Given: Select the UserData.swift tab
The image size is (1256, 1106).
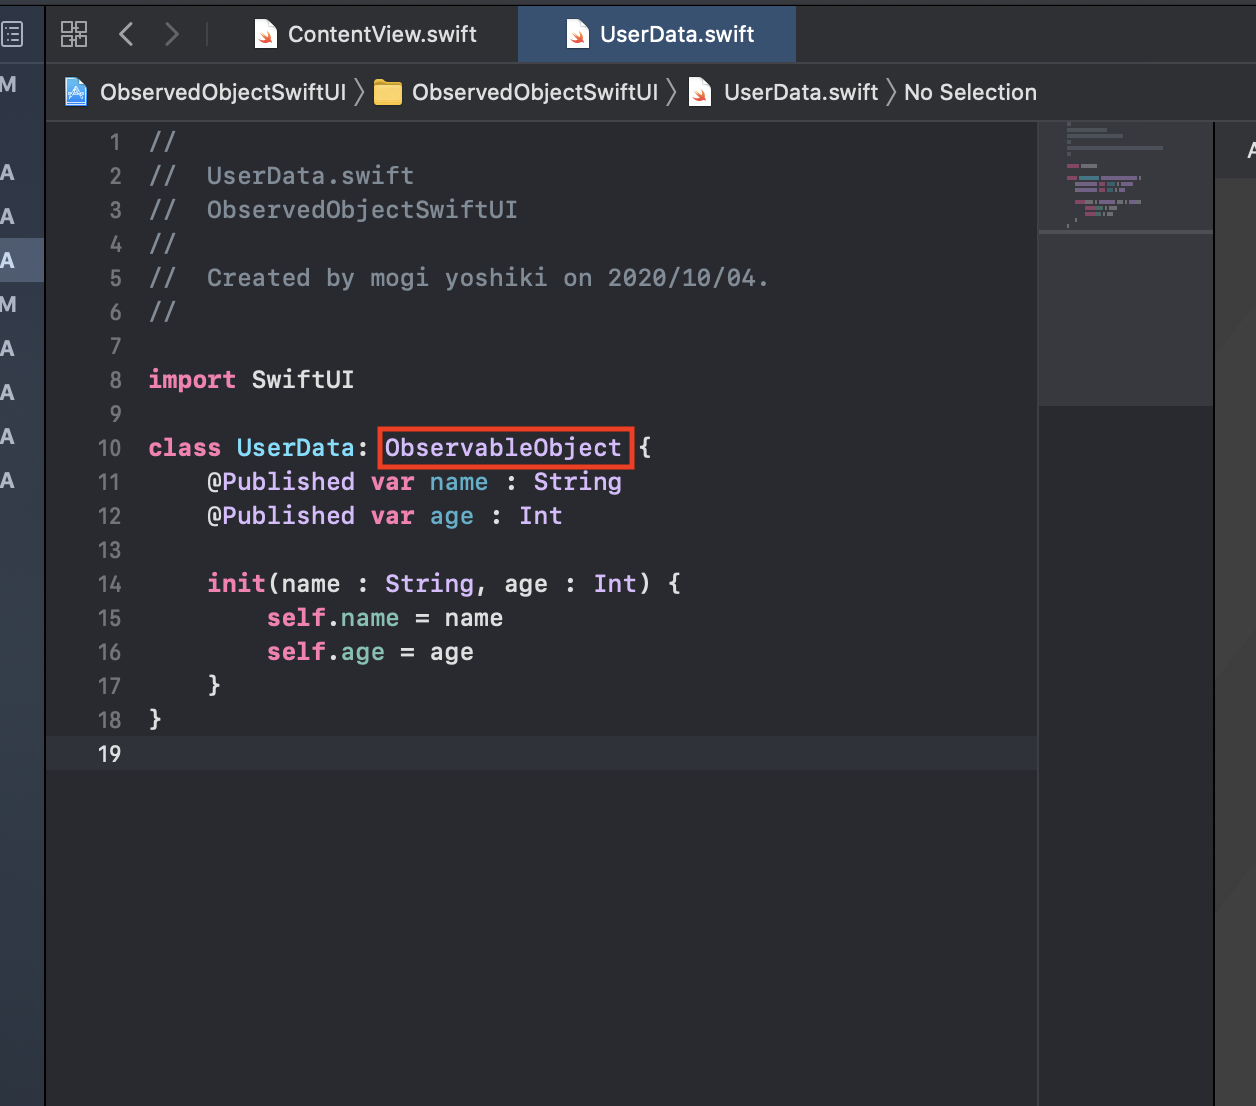Looking at the screenshot, I should (657, 34).
